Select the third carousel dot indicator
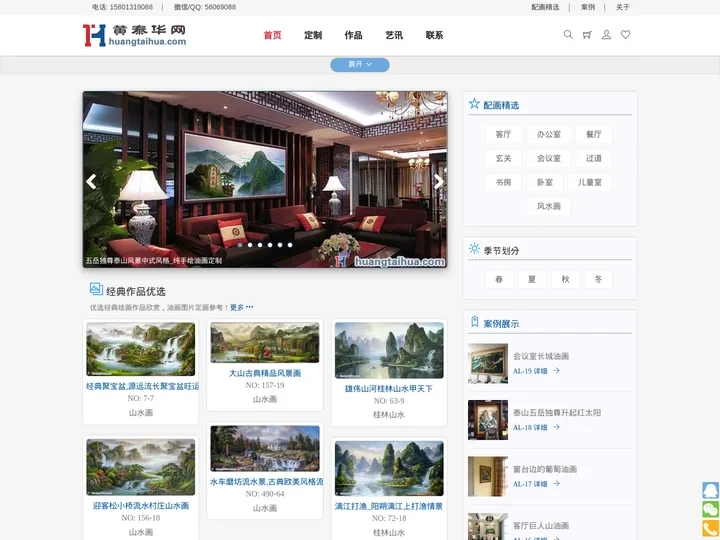This screenshot has height=540, width=720. tap(260, 245)
